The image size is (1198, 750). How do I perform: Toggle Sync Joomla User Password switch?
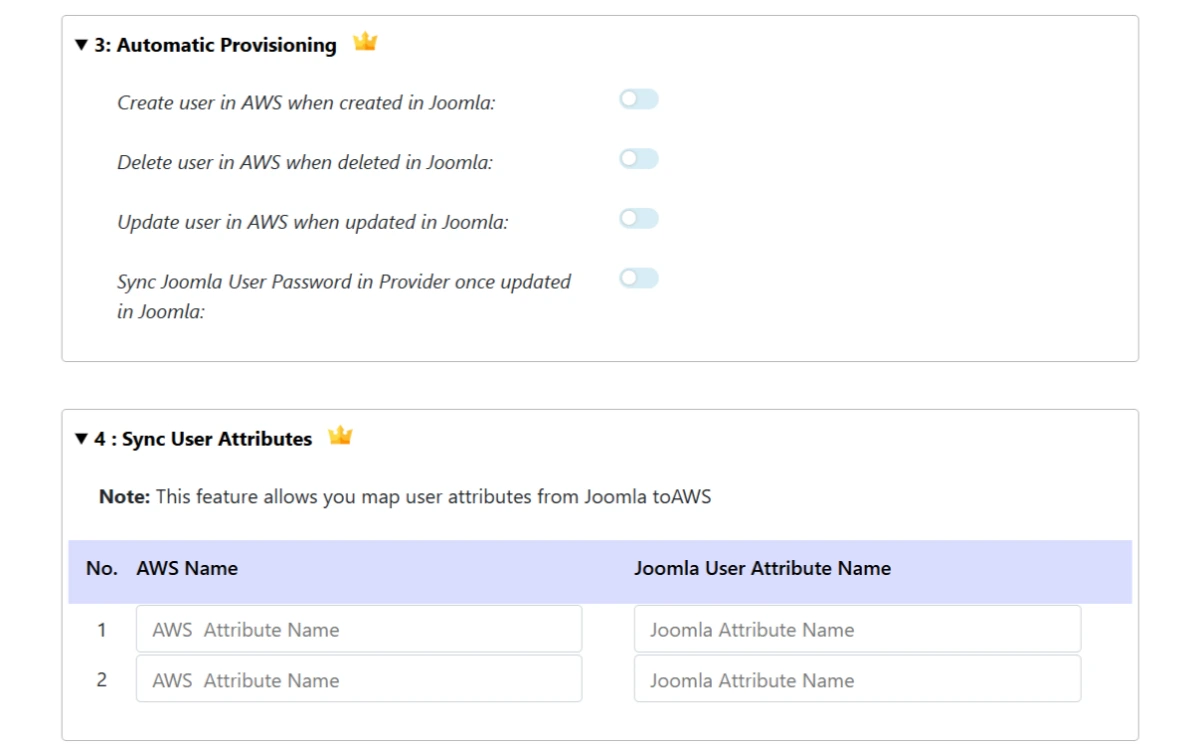click(639, 278)
